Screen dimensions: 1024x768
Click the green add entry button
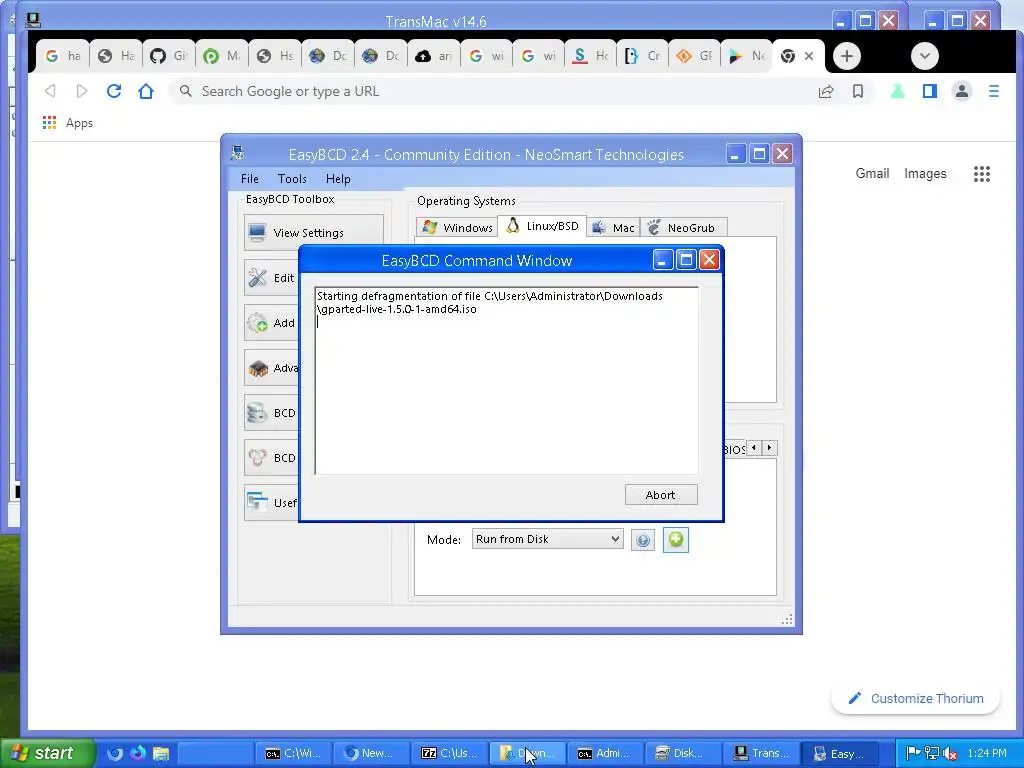tap(676, 540)
